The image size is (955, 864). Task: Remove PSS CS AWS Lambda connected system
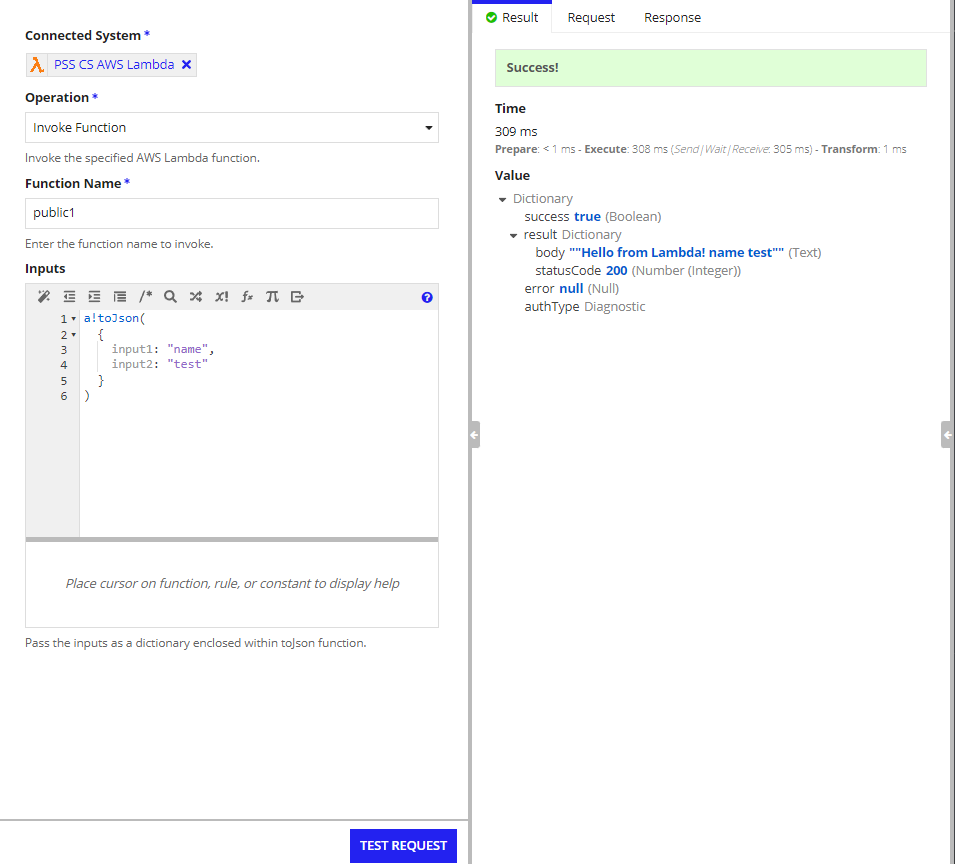tap(187, 65)
